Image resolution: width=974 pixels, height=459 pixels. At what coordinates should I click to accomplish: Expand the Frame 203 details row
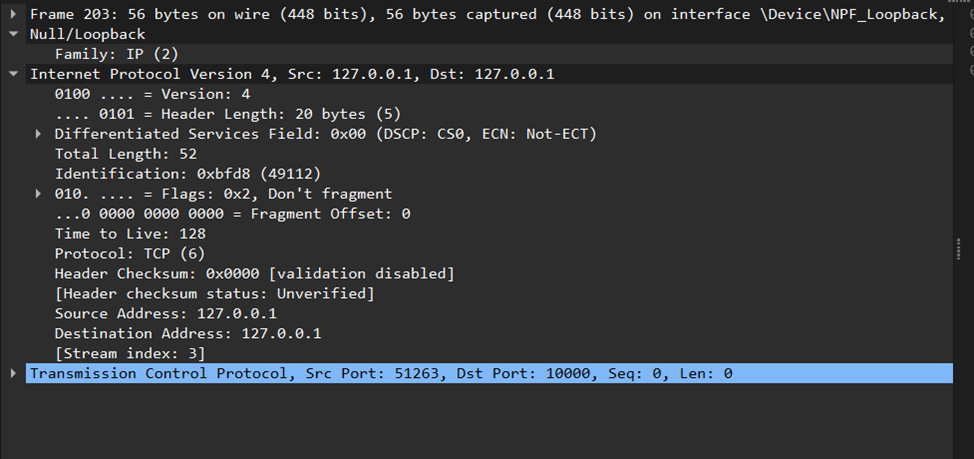[13, 14]
